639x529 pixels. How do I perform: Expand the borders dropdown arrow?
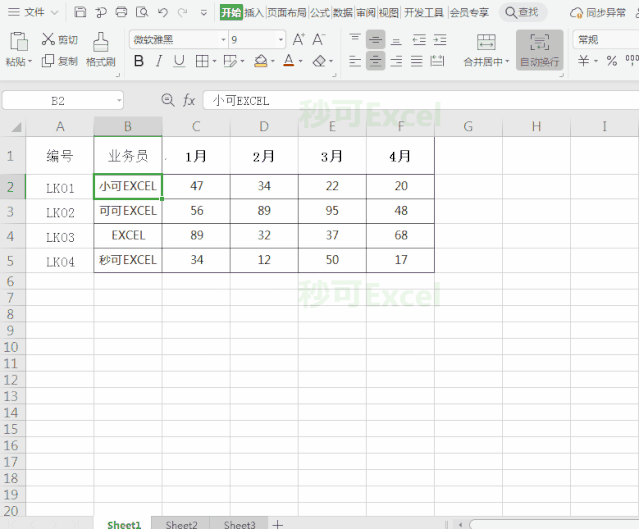click(214, 62)
